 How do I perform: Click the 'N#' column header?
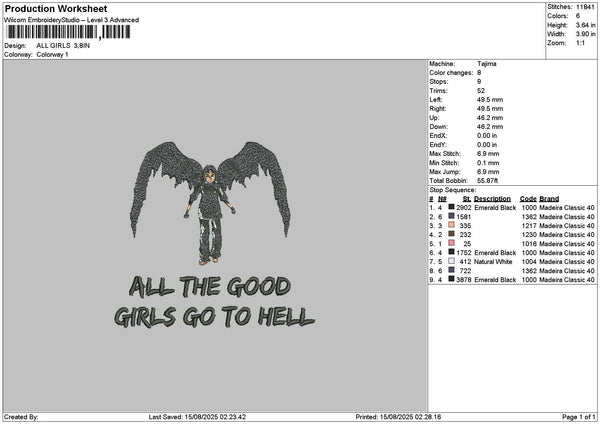tap(442, 199)
